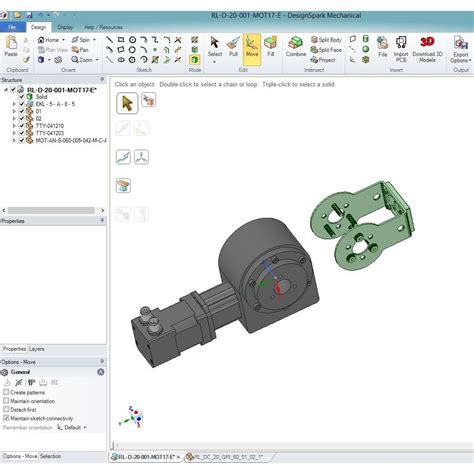Toggle visibility of Solid item

(x=22, y=97)
